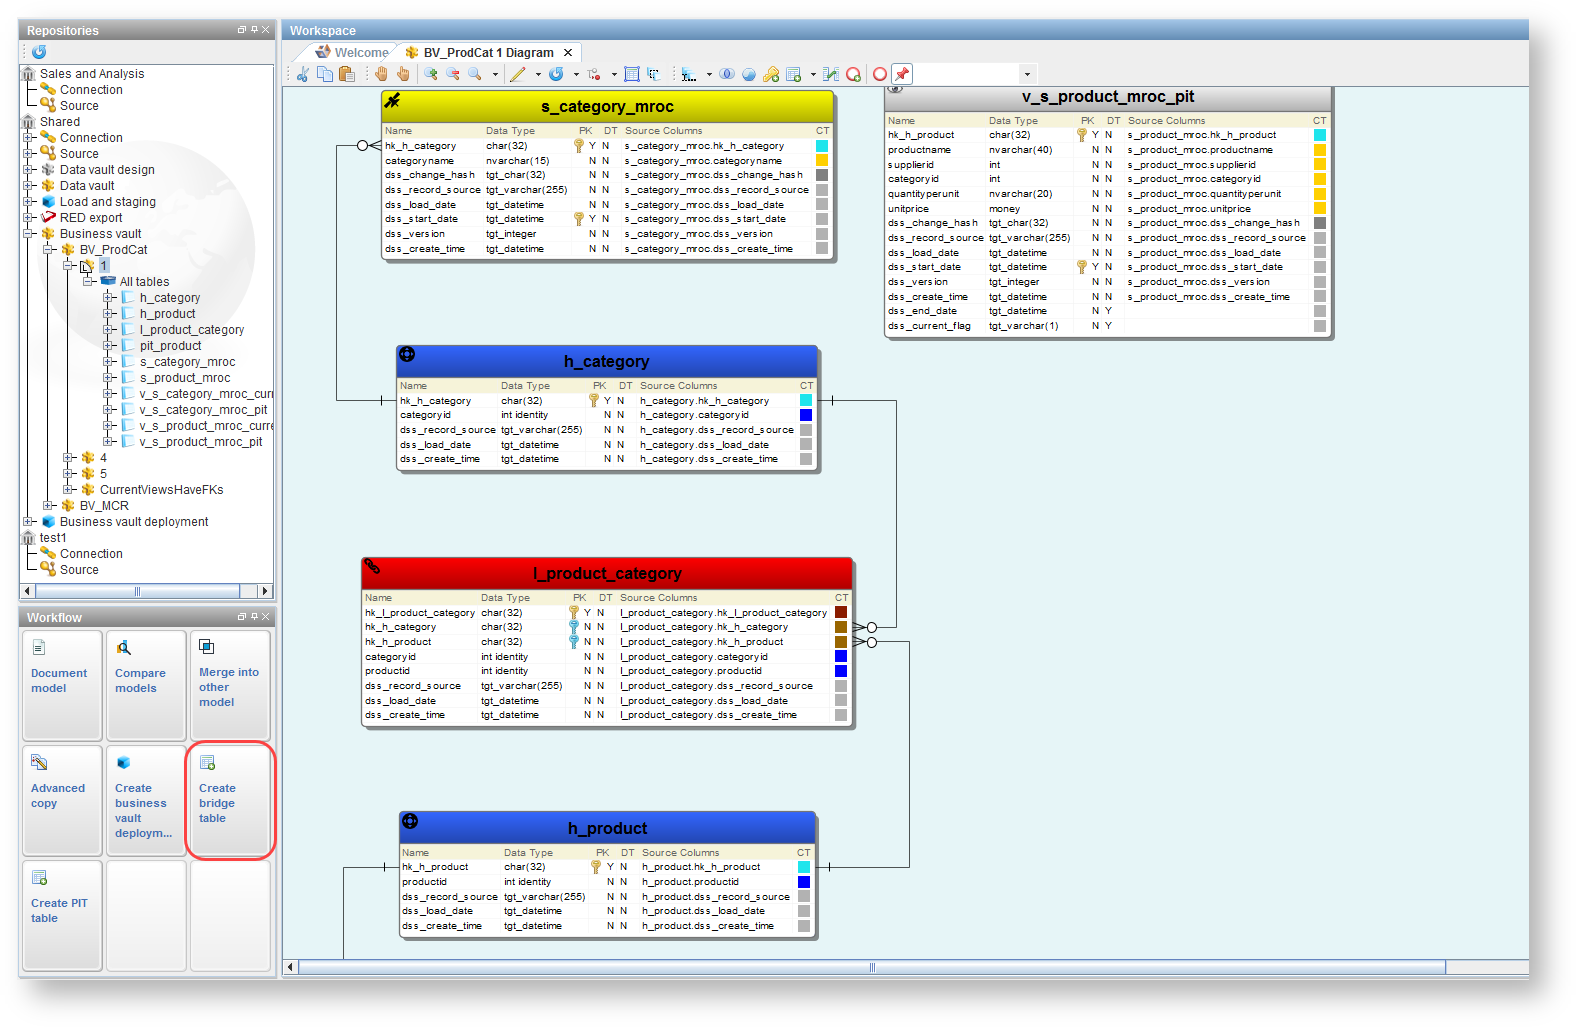
Task: Click the two overlapping blue ovals icon
Action: (x=727, y=74)
